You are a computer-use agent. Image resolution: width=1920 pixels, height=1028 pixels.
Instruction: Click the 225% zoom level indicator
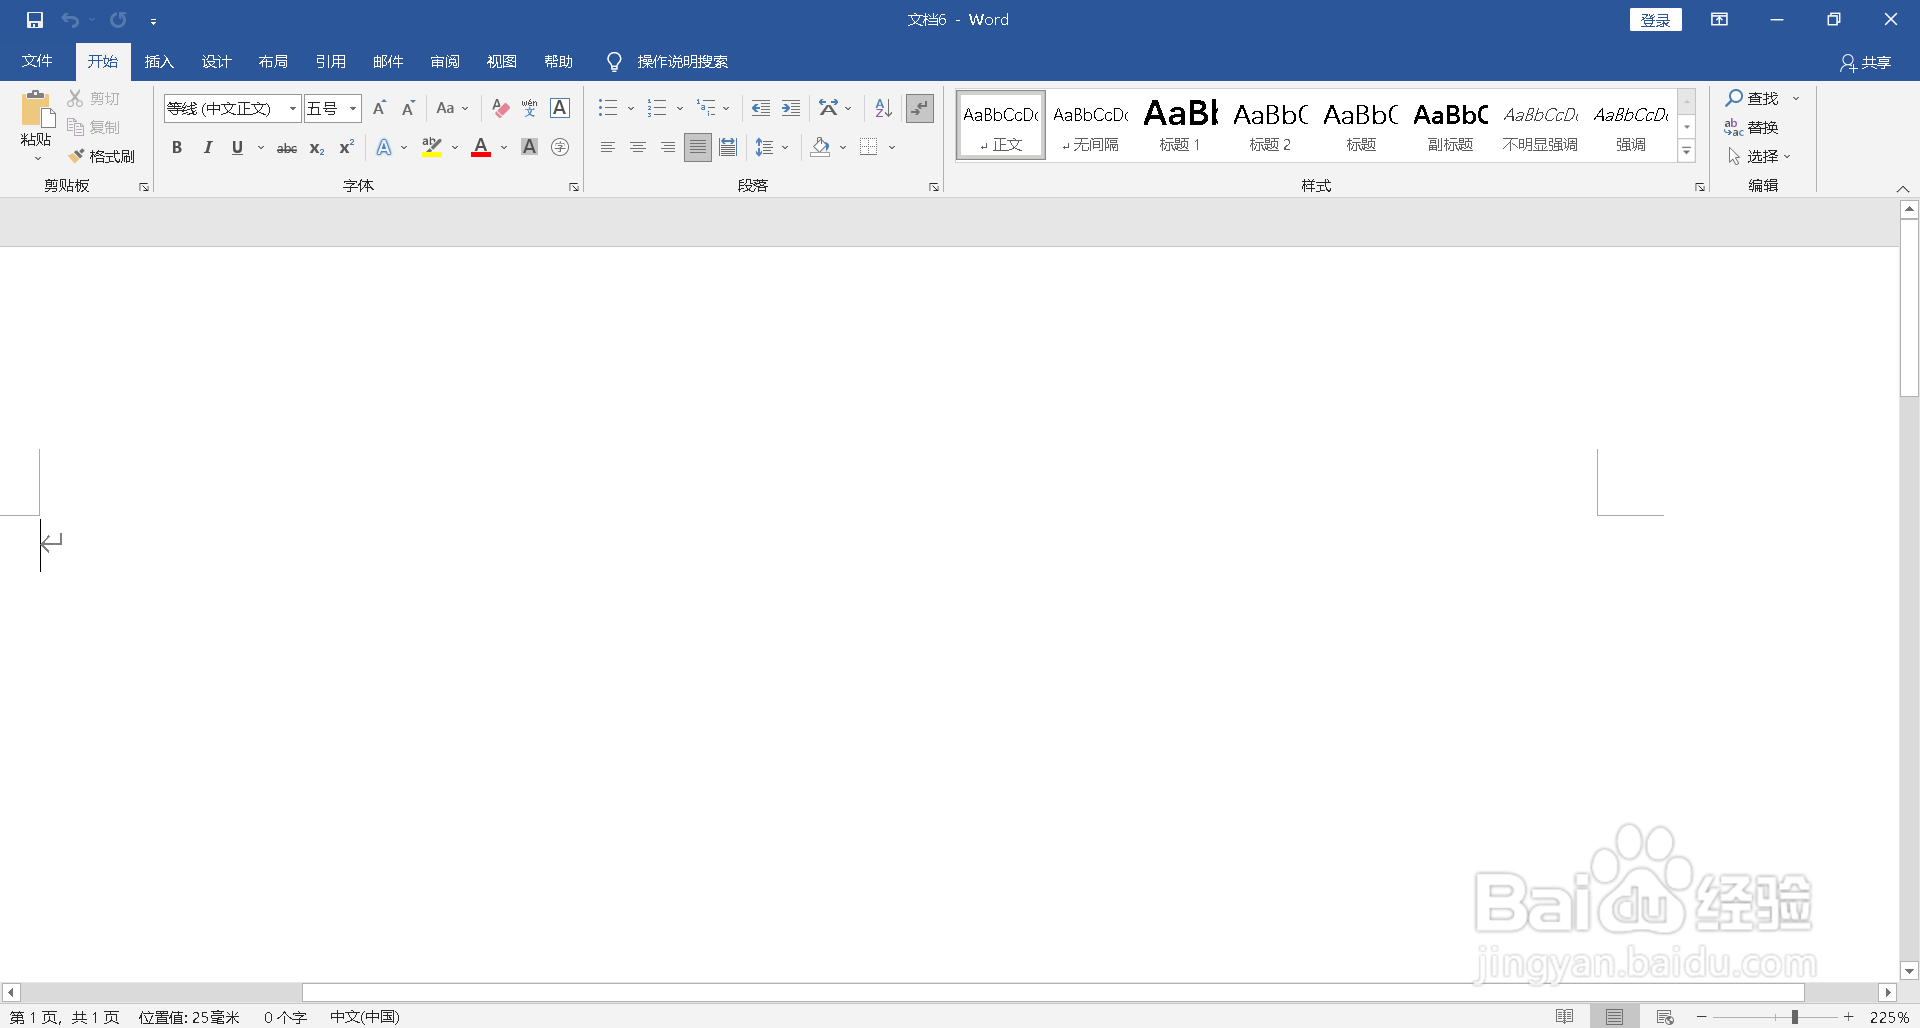[x=1889, y=1017]
